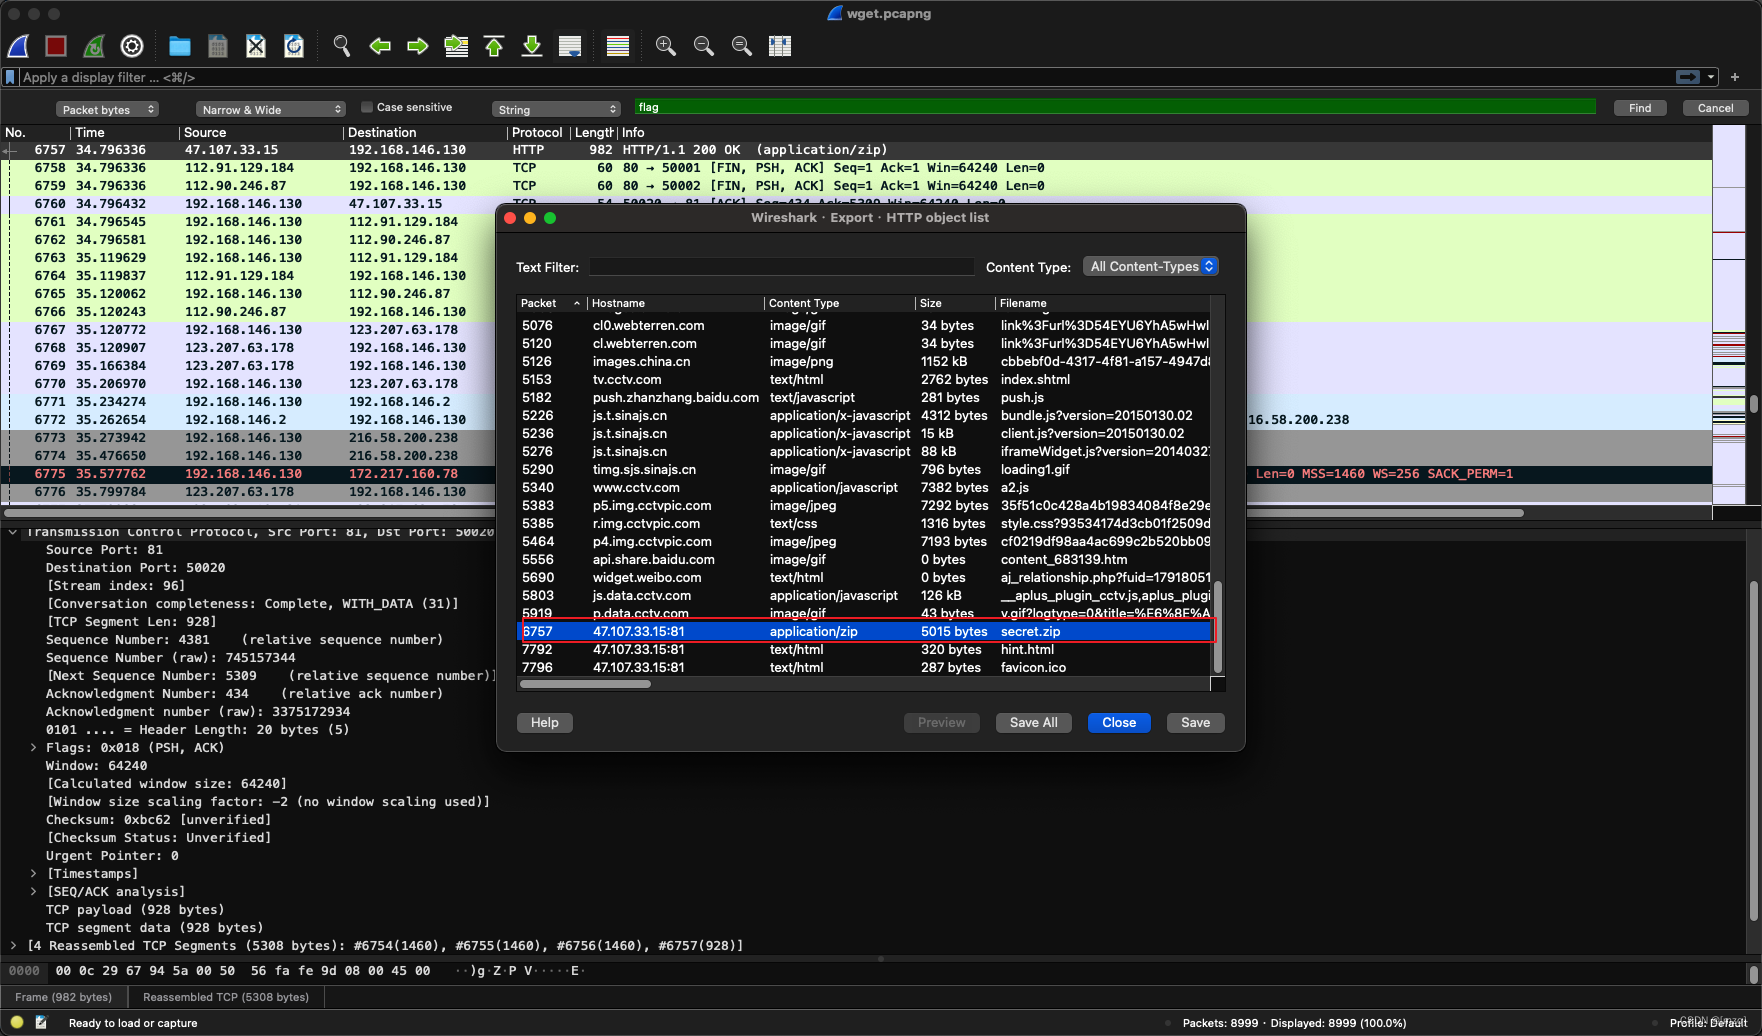
Task: Click Help in export dialog
Action: pyautogui.click(x=545, y=722)
